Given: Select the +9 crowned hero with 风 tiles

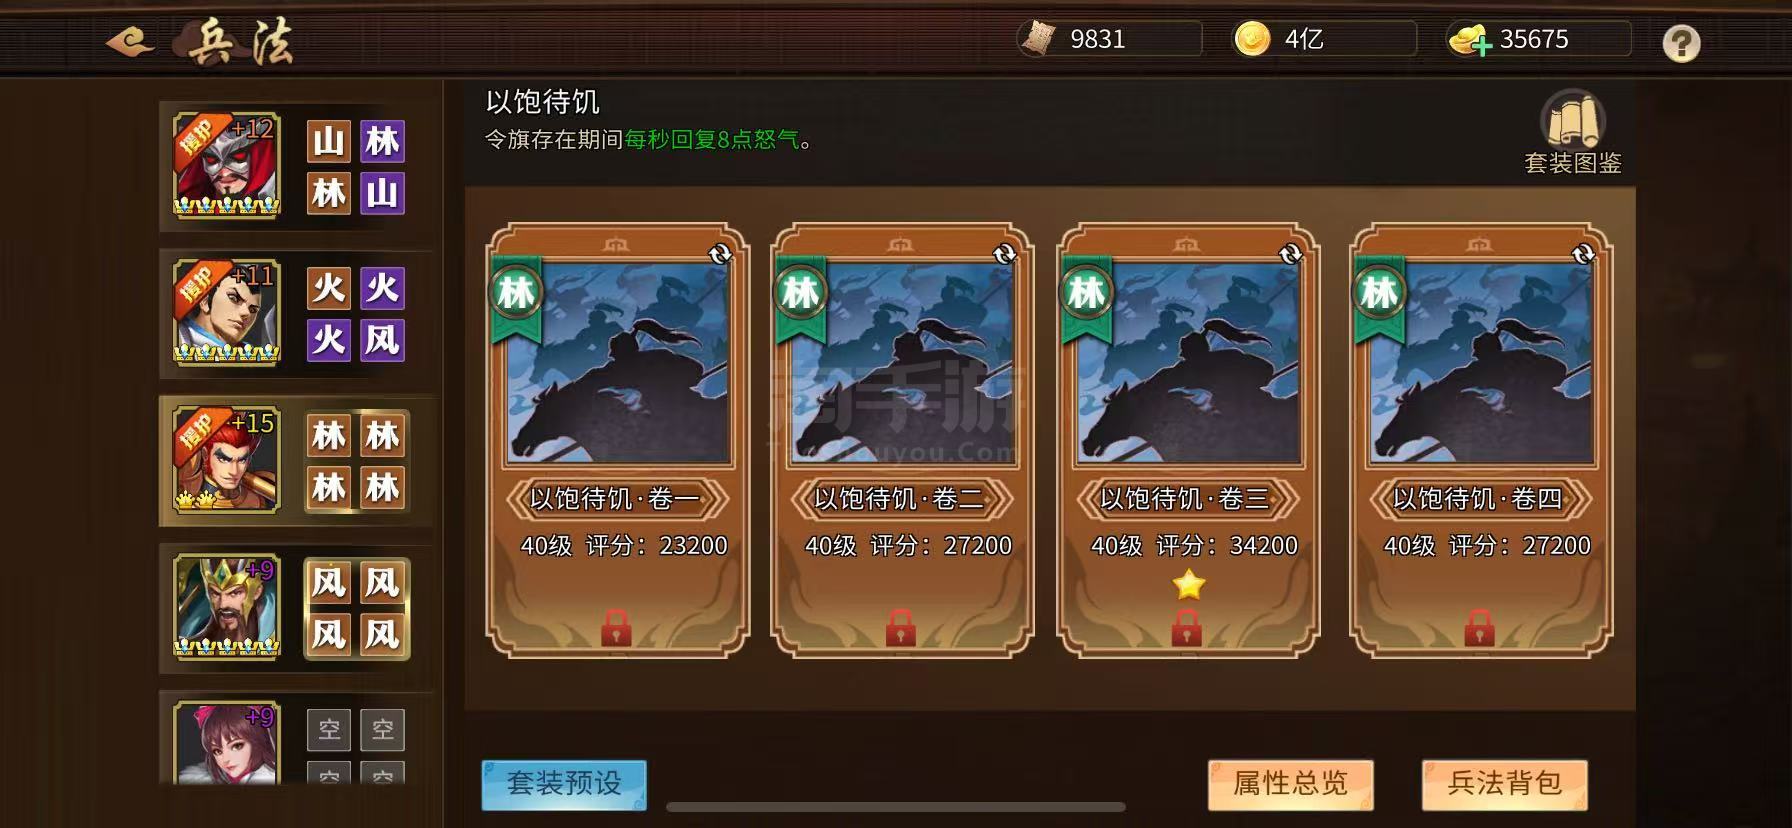Looking at the screenshot, I should (227, 606).
